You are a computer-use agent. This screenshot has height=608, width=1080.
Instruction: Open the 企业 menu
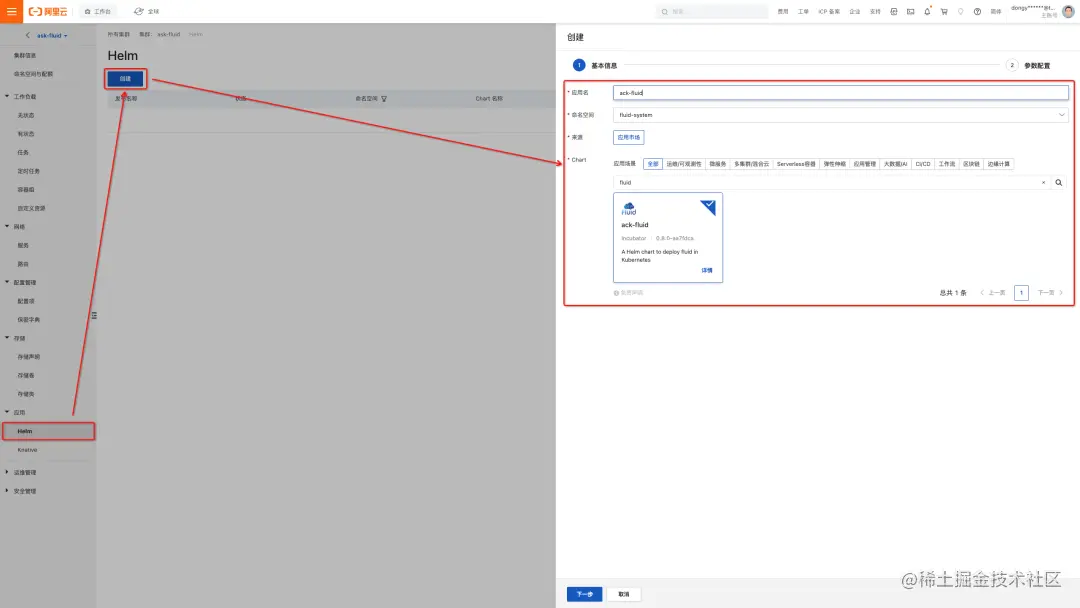(855, 11)
